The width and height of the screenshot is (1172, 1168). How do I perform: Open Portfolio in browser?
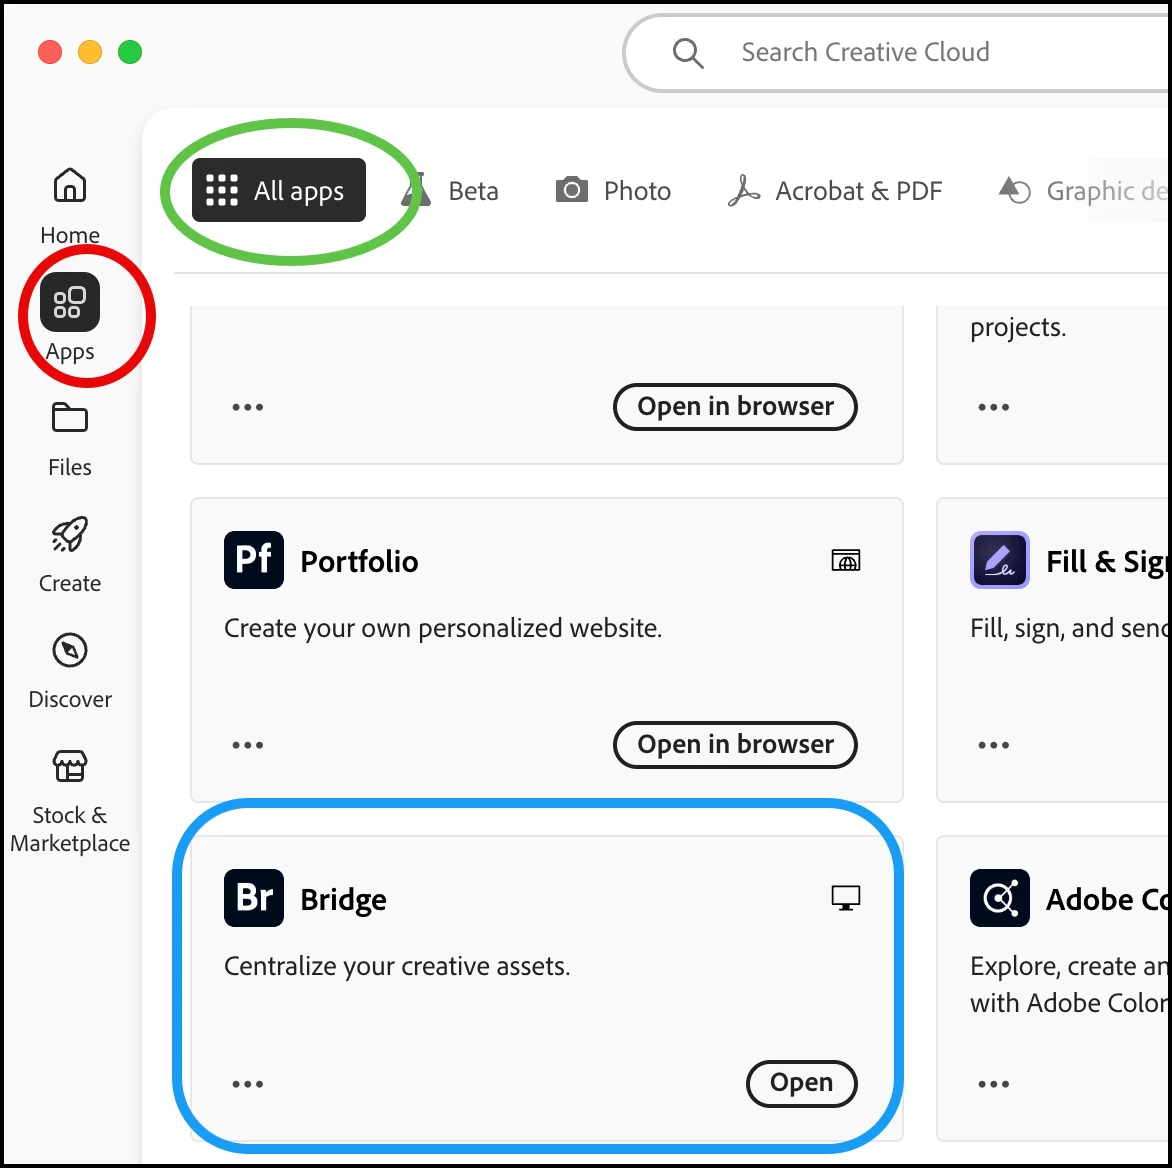735,744
